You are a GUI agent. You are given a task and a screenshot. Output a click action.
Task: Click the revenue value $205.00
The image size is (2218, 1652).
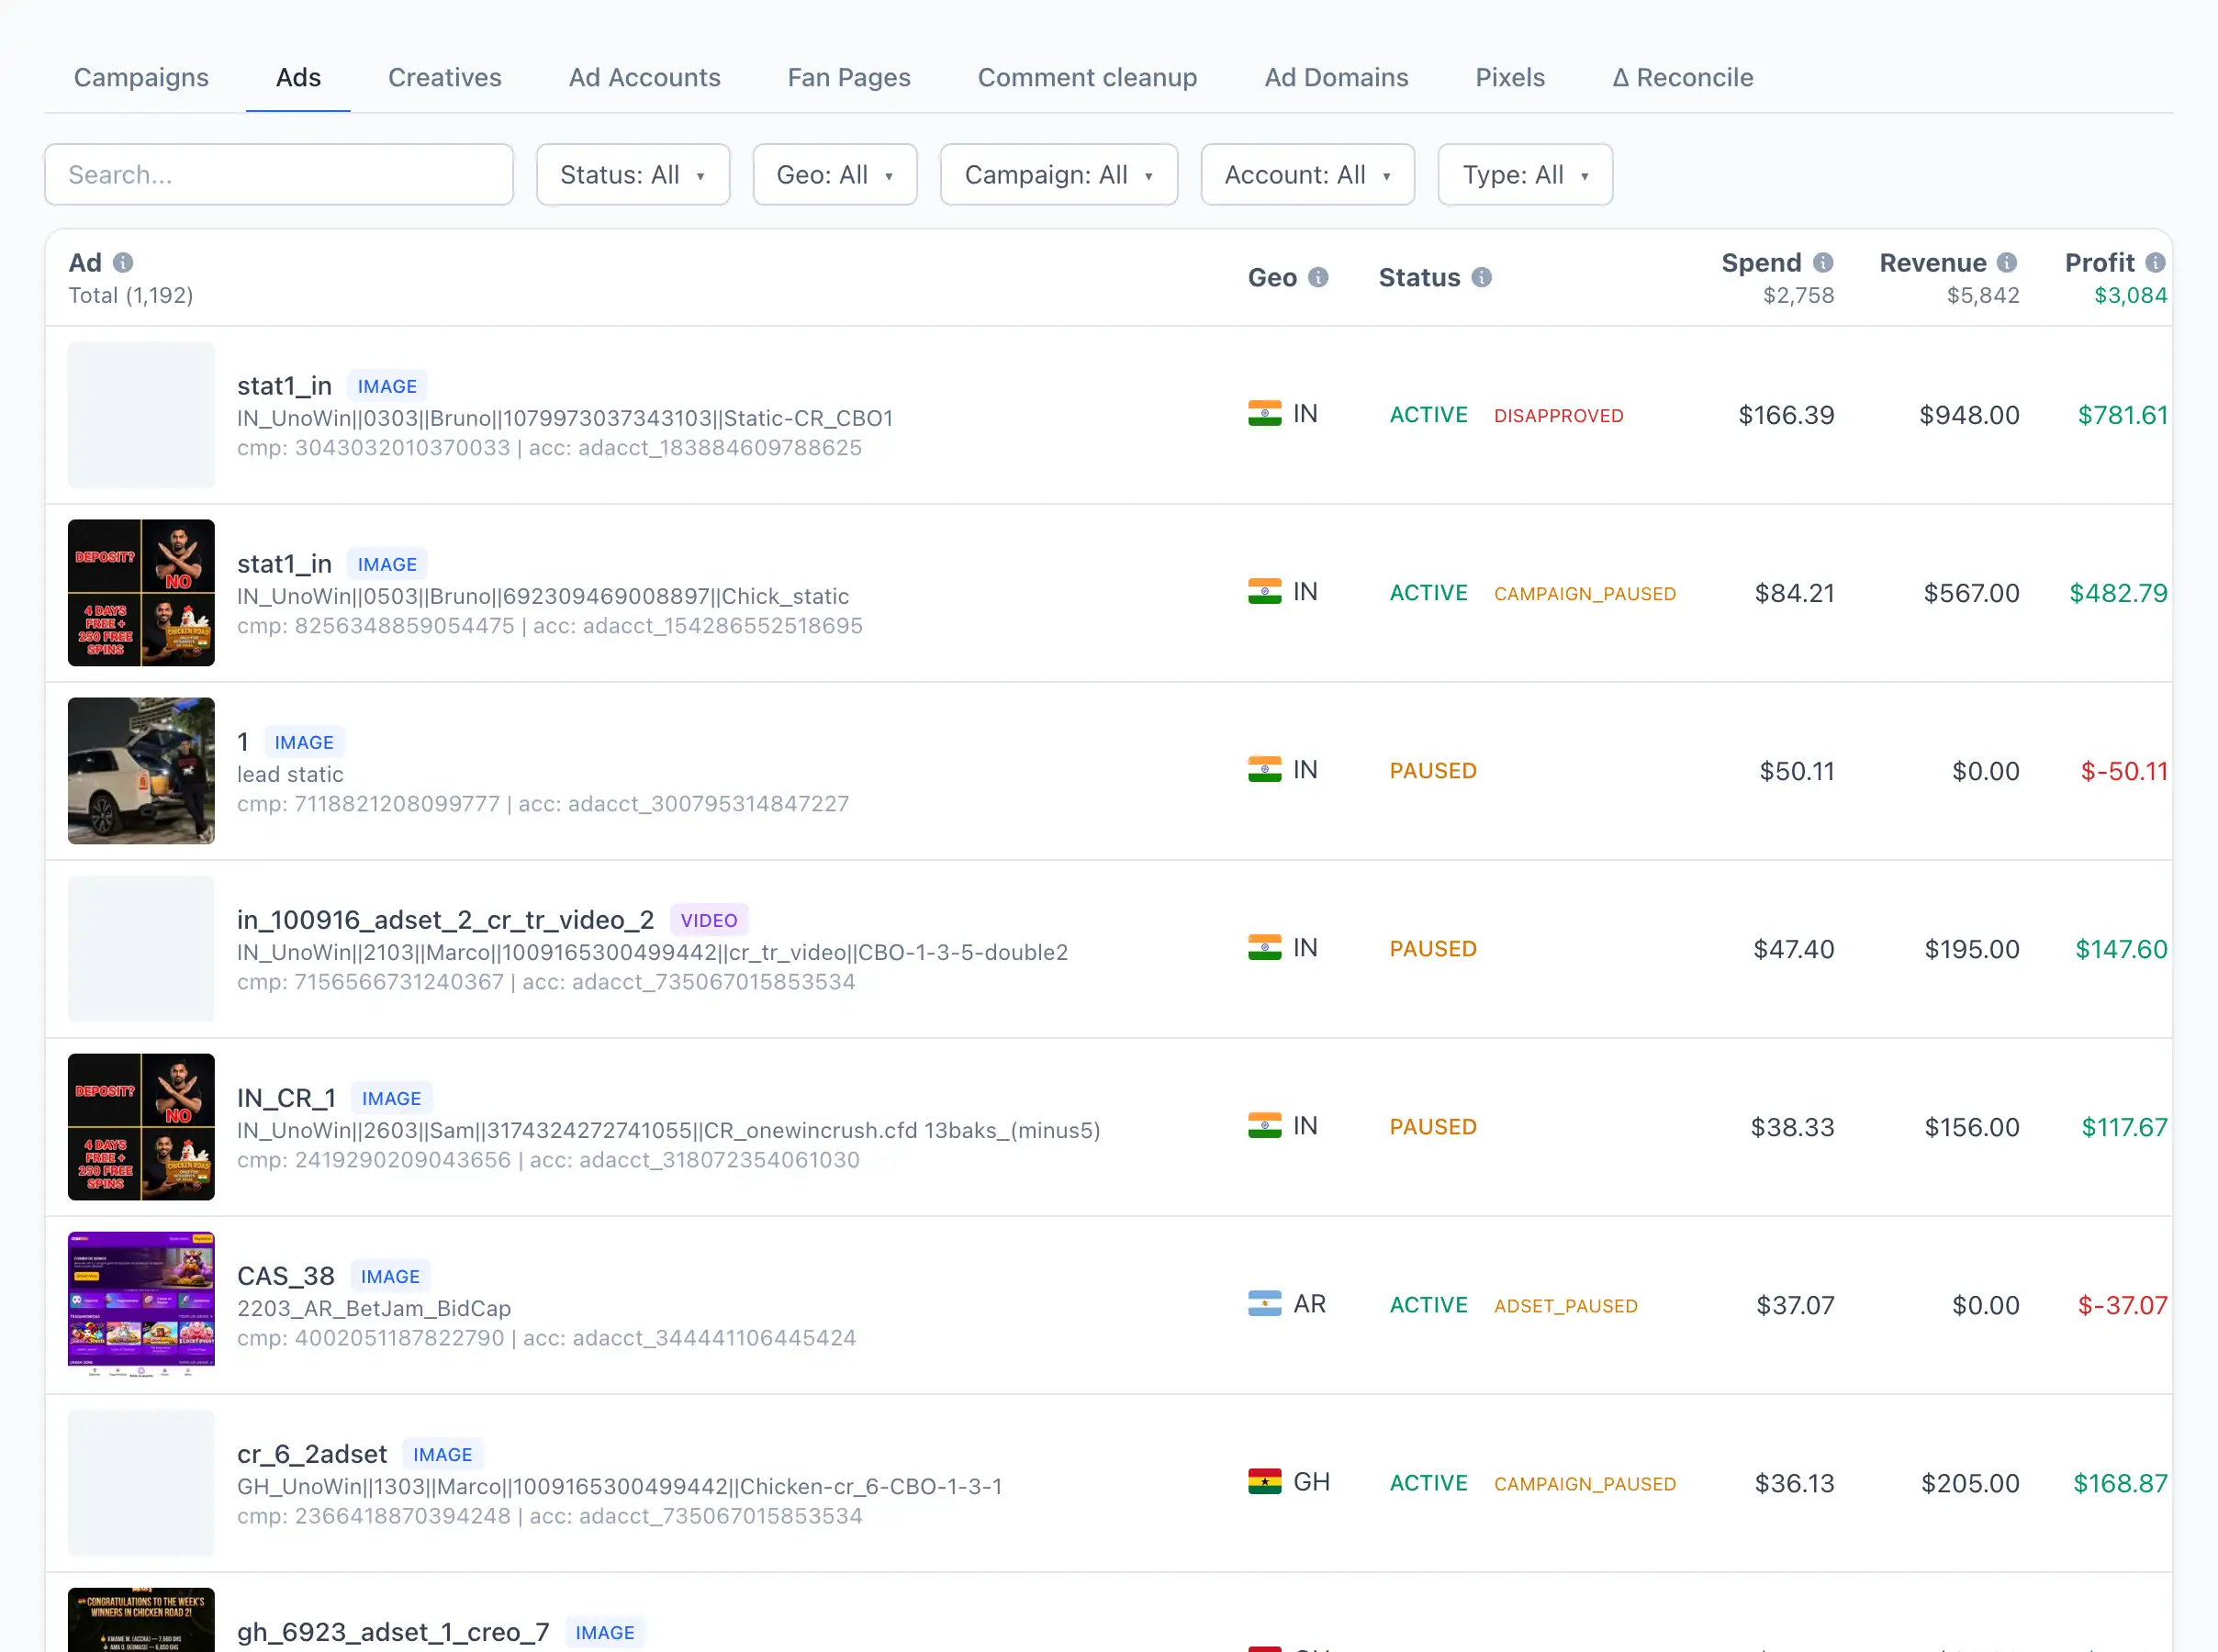point(1969,1483)
